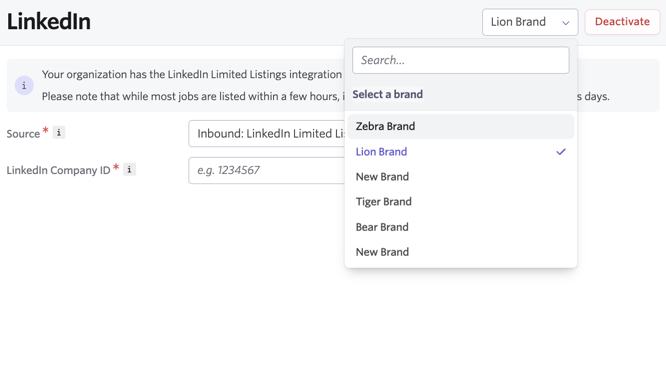Select Lion Brand option in the list
This screenshot has width=666, height=372.
[x=460, y=152]
